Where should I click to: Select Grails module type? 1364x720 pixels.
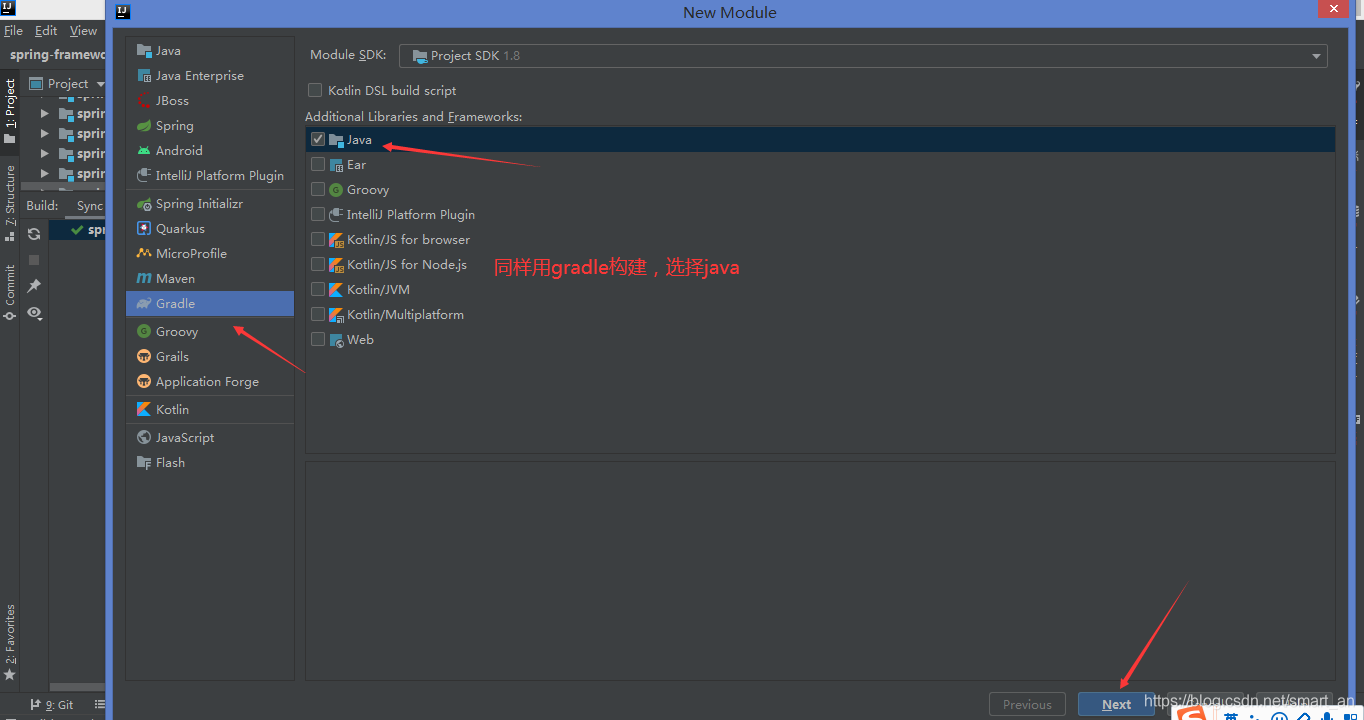210,356
